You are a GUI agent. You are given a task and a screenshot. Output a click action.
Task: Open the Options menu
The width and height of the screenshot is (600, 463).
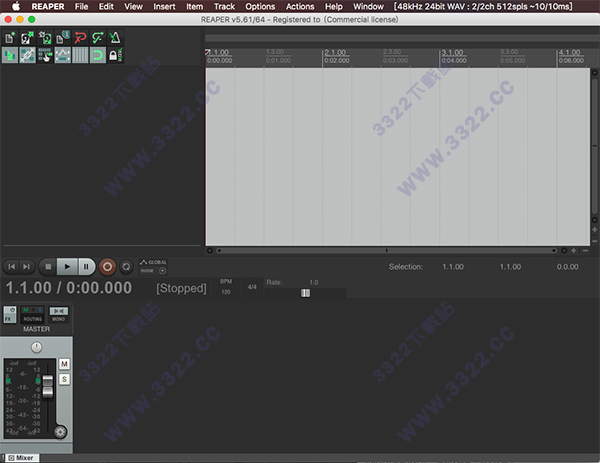(260, 7)
